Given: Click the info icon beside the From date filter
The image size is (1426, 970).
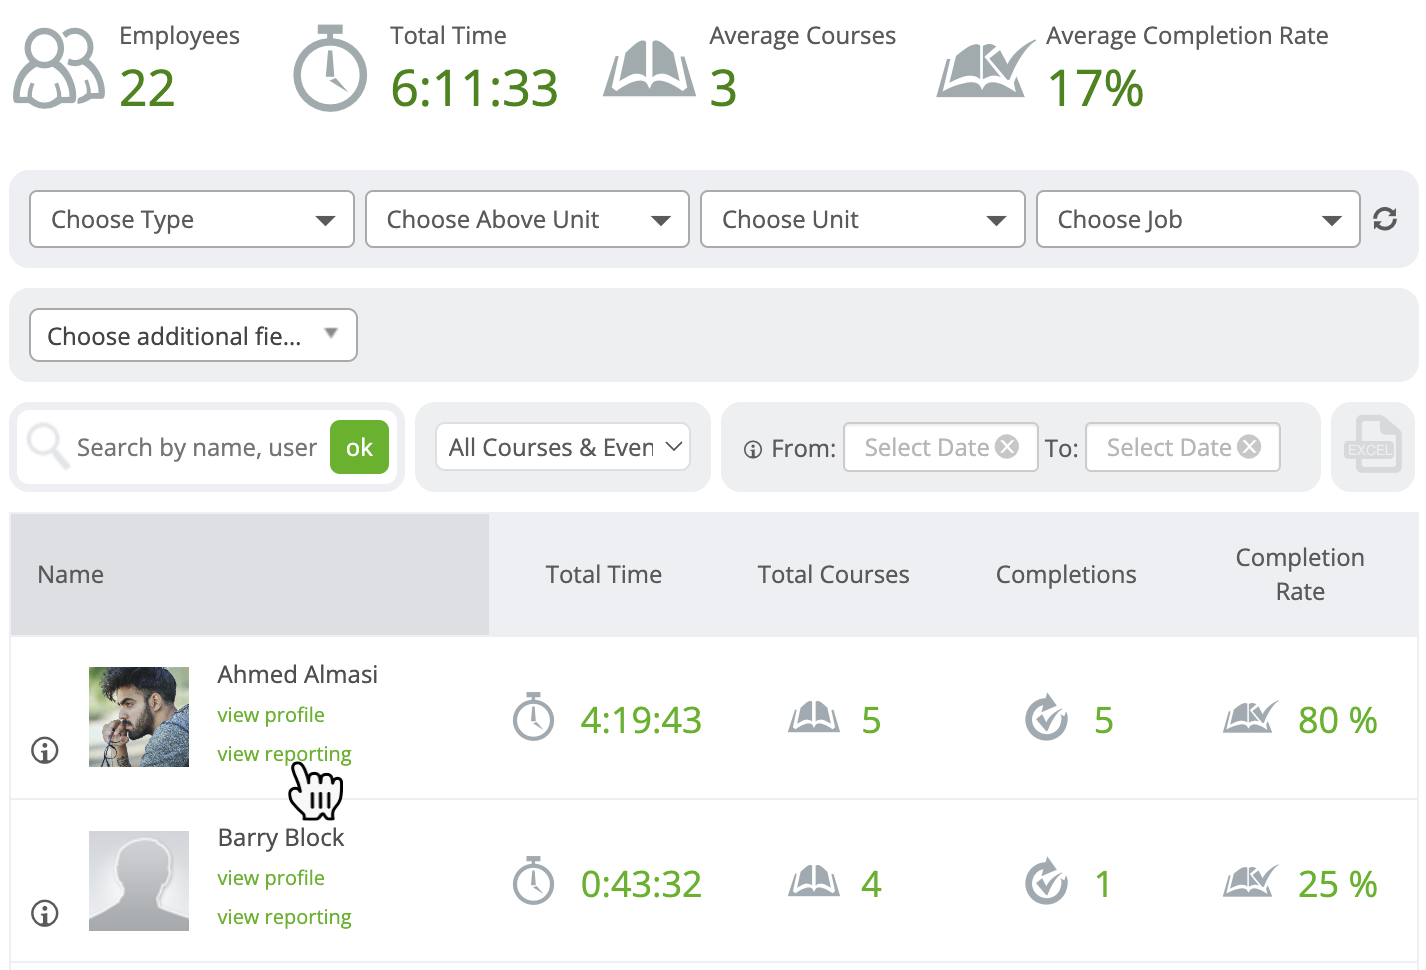Looking at the screenshot, I should pos(753,449).
